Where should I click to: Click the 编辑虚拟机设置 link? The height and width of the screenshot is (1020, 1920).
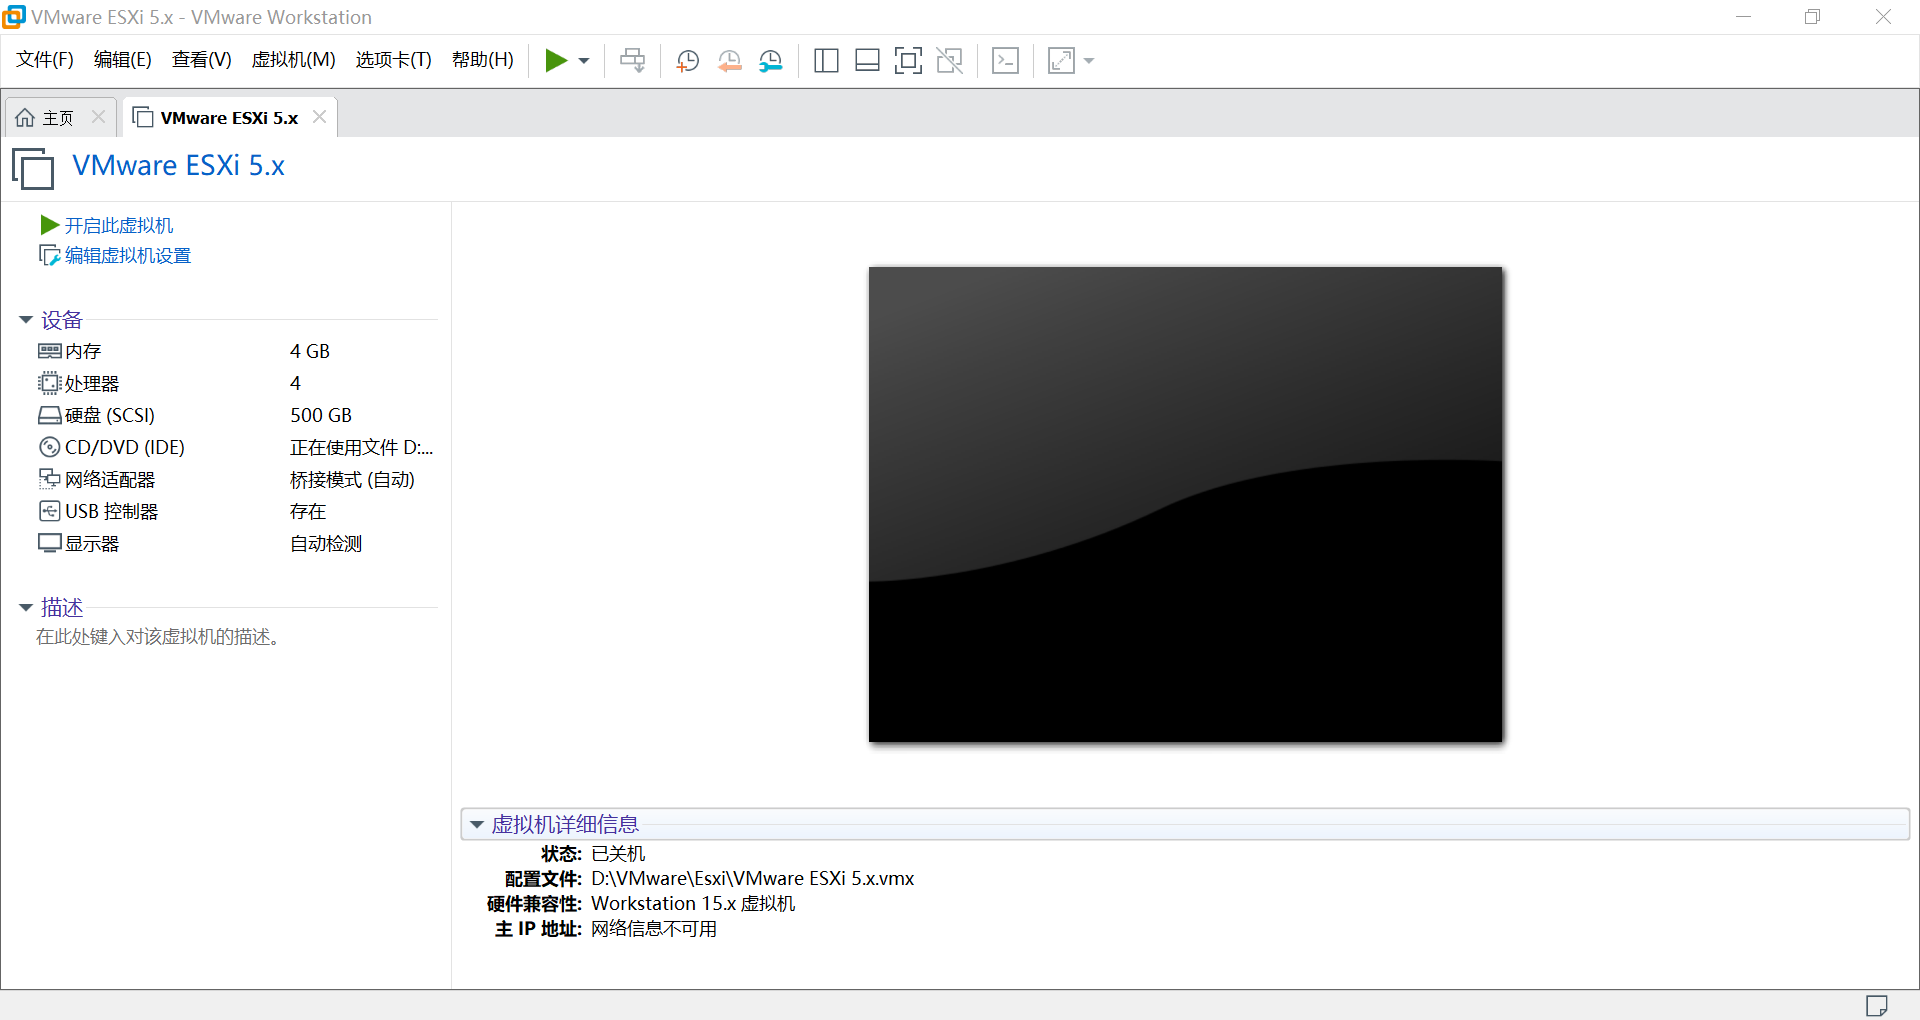point(128,256)
